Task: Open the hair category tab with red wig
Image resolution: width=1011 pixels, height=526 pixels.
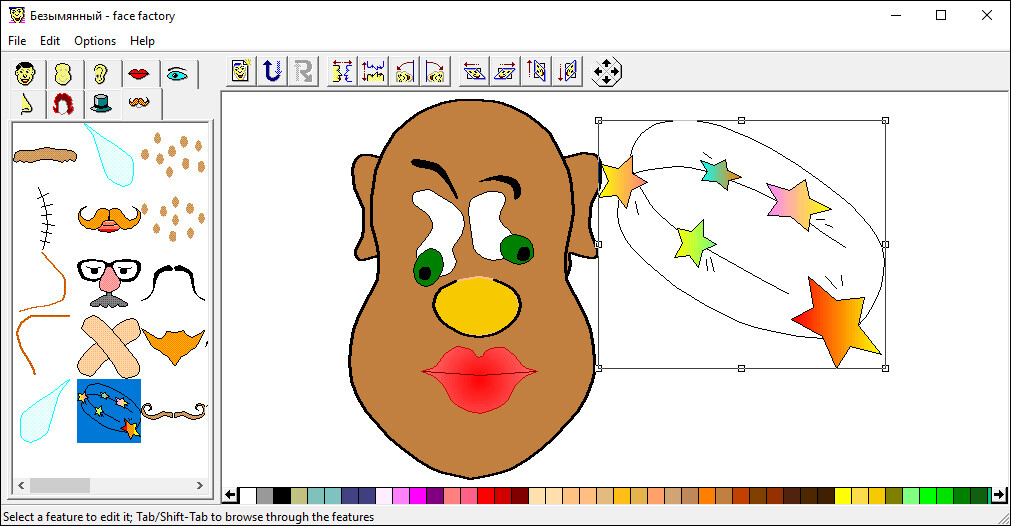Action: coord(63,104)
